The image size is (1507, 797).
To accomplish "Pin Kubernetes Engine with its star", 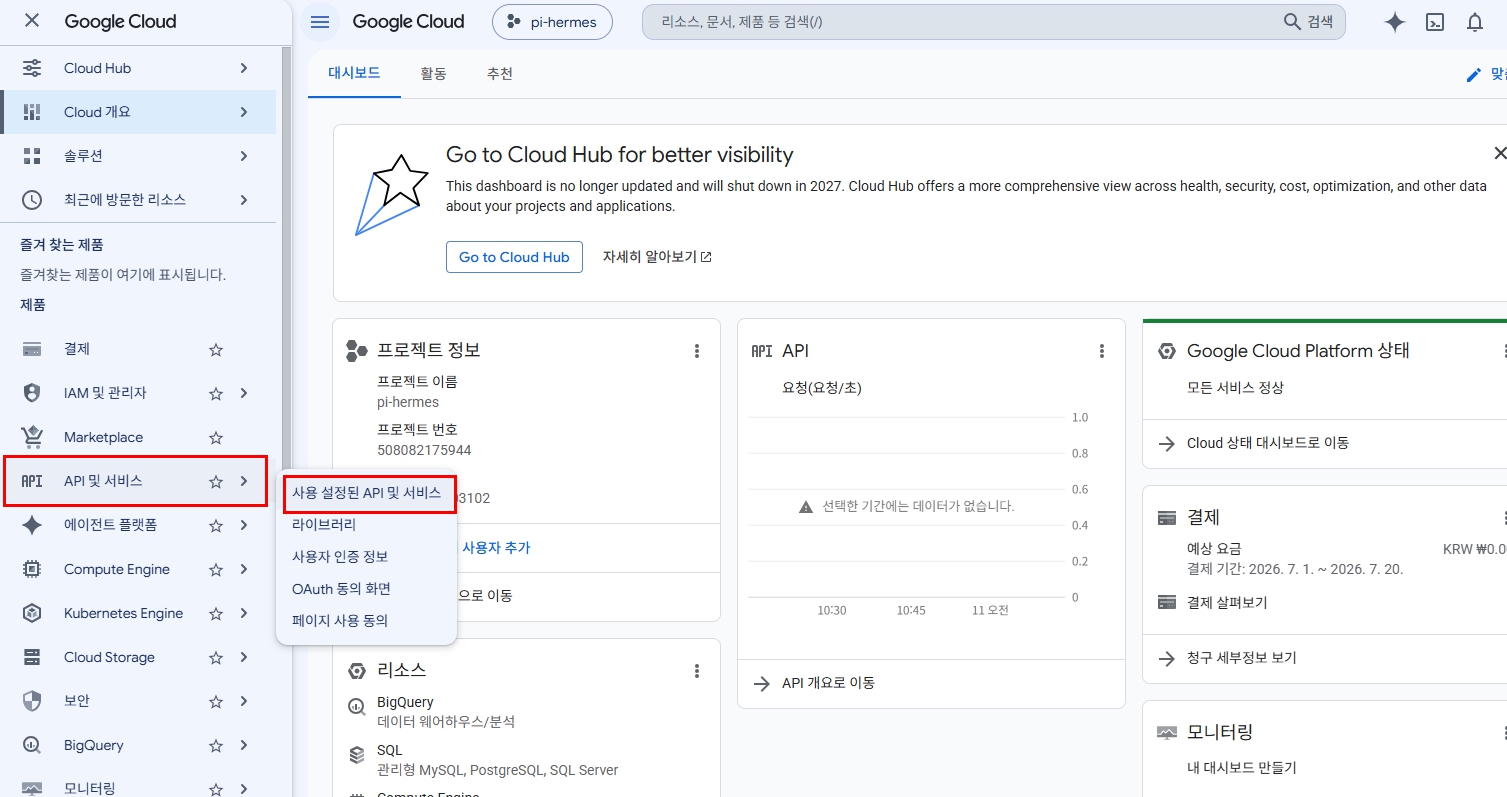I will point(215,614).
